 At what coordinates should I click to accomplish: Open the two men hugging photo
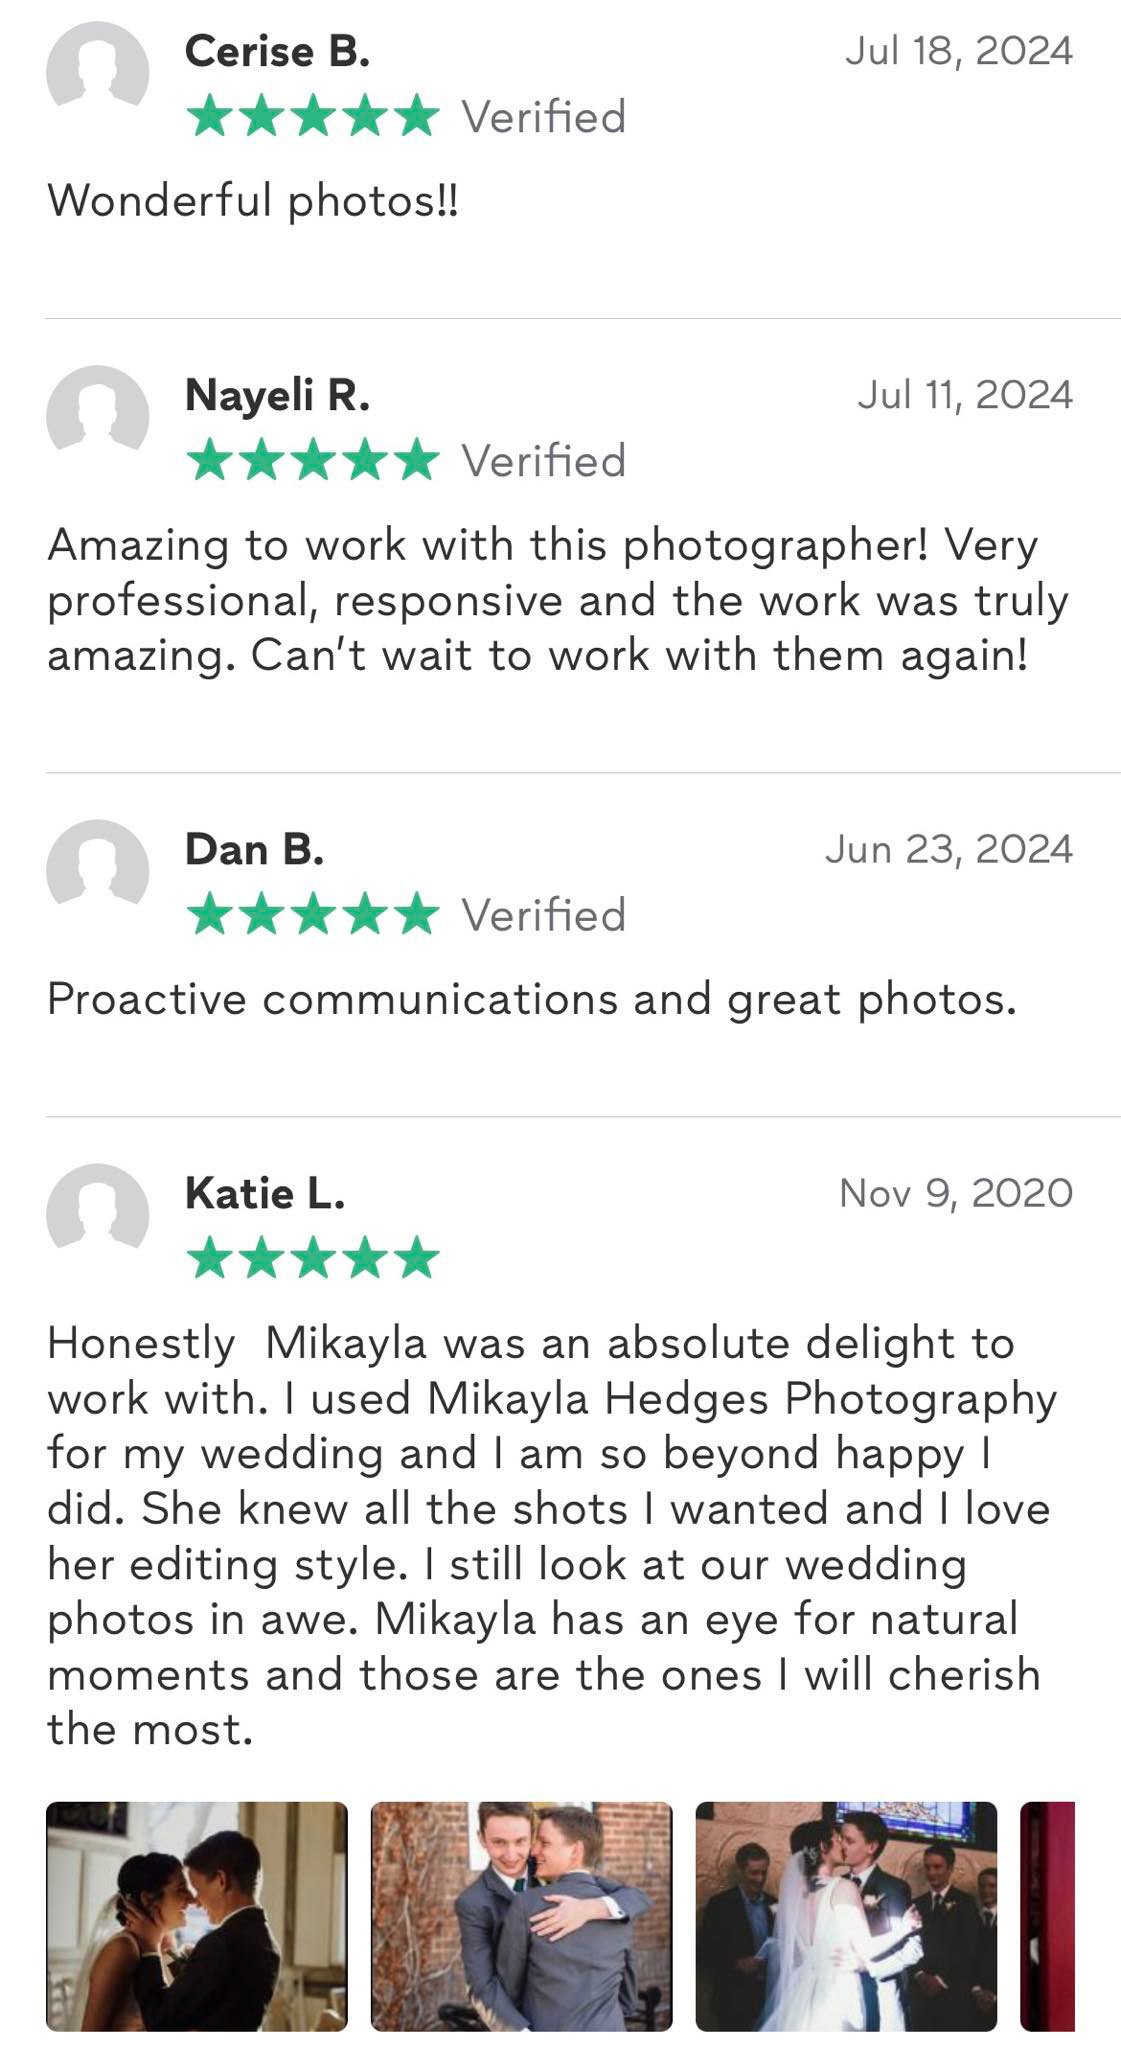[x=521, y=1916]
